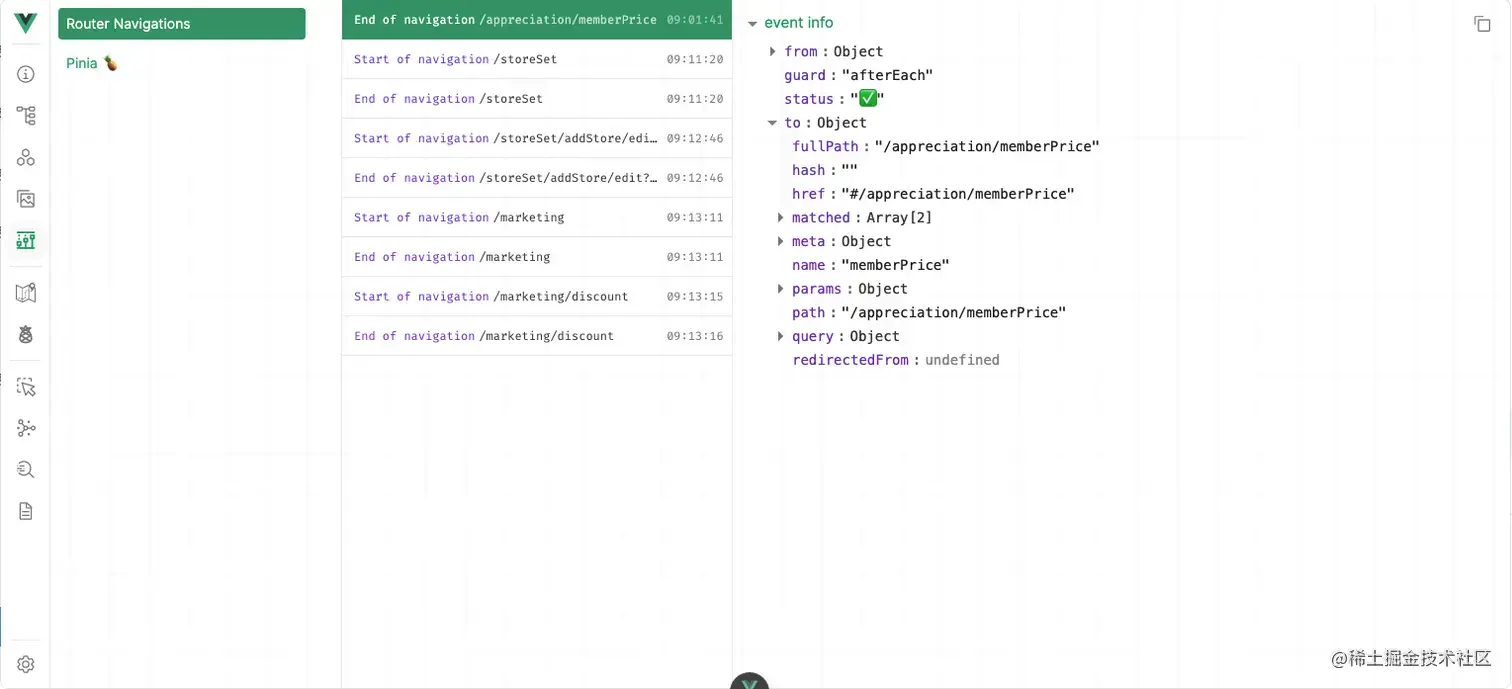Viewport: 1512px width, 689px height.
Task: Expand the params Object node
Action: point(781,289)
